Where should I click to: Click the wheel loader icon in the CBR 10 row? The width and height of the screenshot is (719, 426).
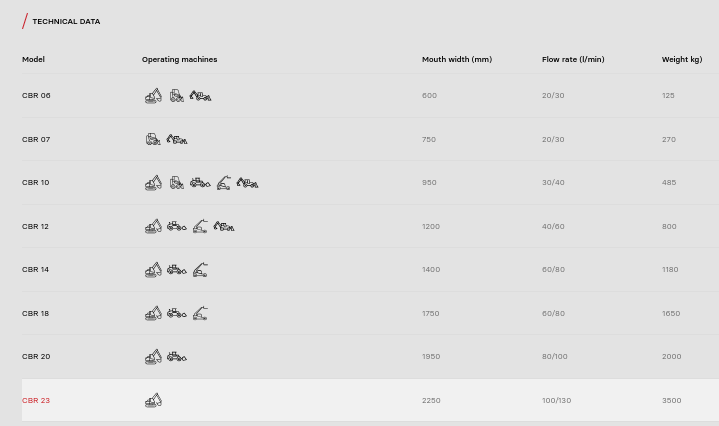[200, 183]
